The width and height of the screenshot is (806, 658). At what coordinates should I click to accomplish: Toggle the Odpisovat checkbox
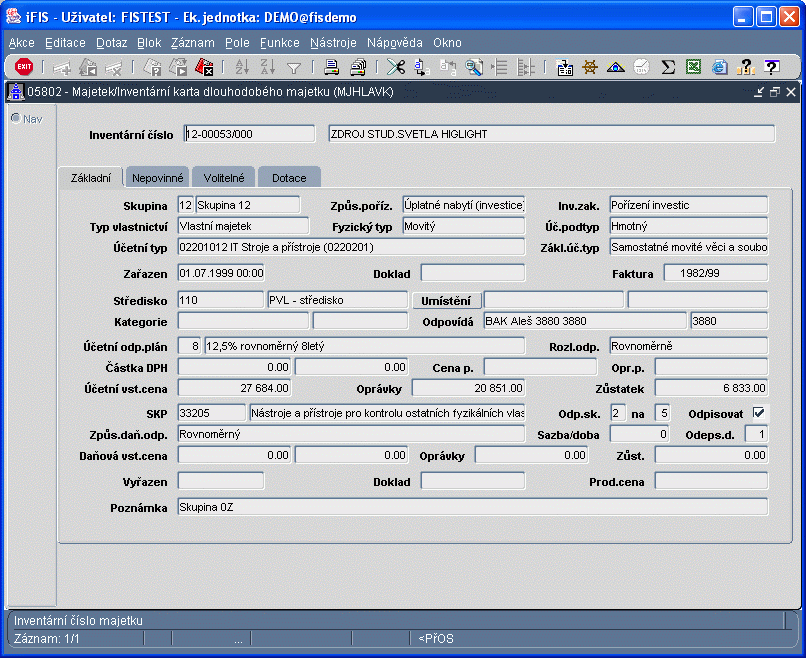(759, 413)
